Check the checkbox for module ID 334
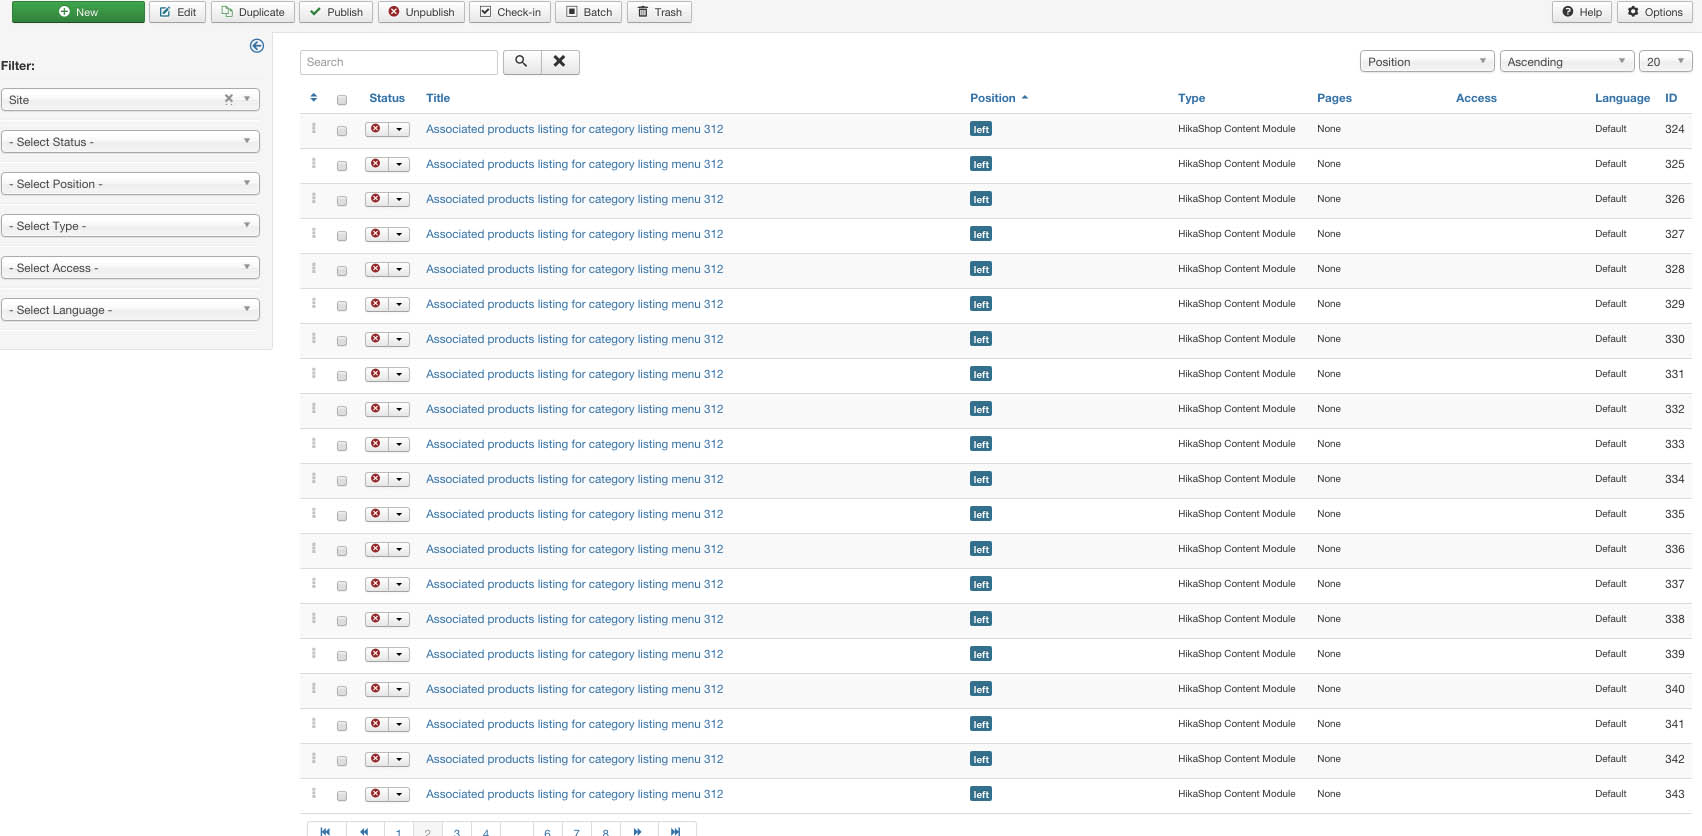Viewport: 1702px width, 836px height. (x=342, y=481)
